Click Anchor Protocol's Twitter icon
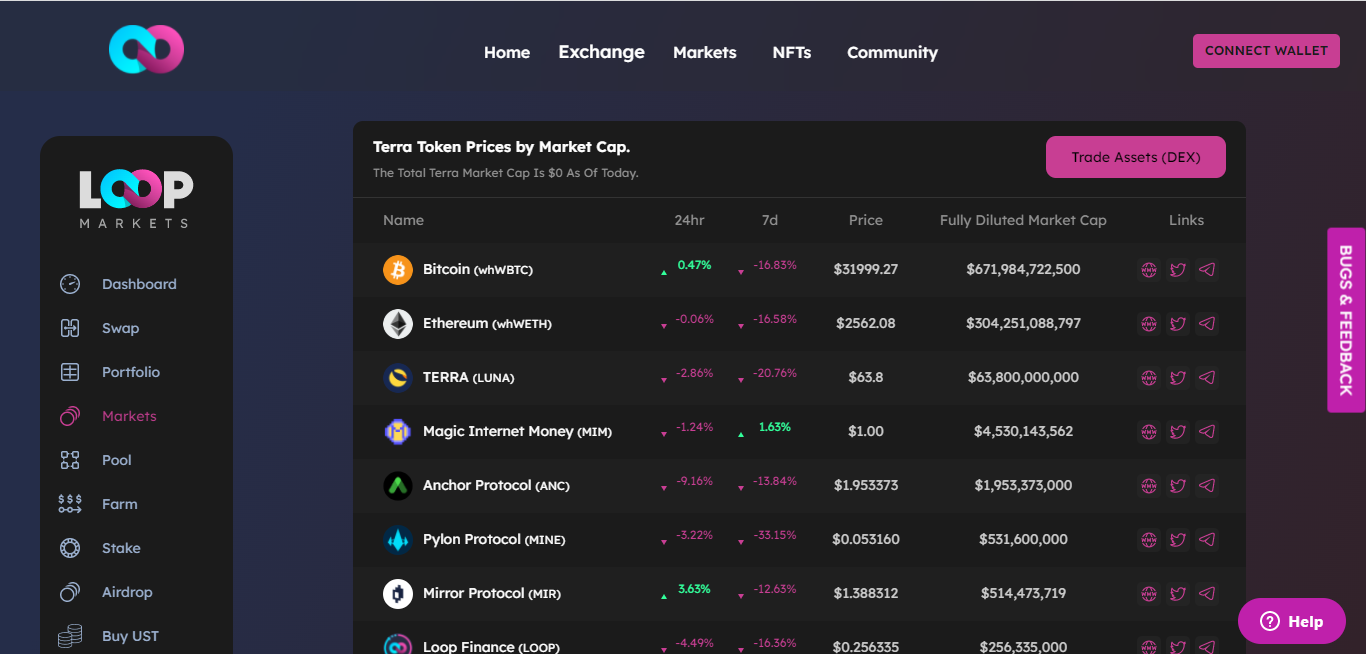The image size is (1366, 654). [x=1177, y=486]
